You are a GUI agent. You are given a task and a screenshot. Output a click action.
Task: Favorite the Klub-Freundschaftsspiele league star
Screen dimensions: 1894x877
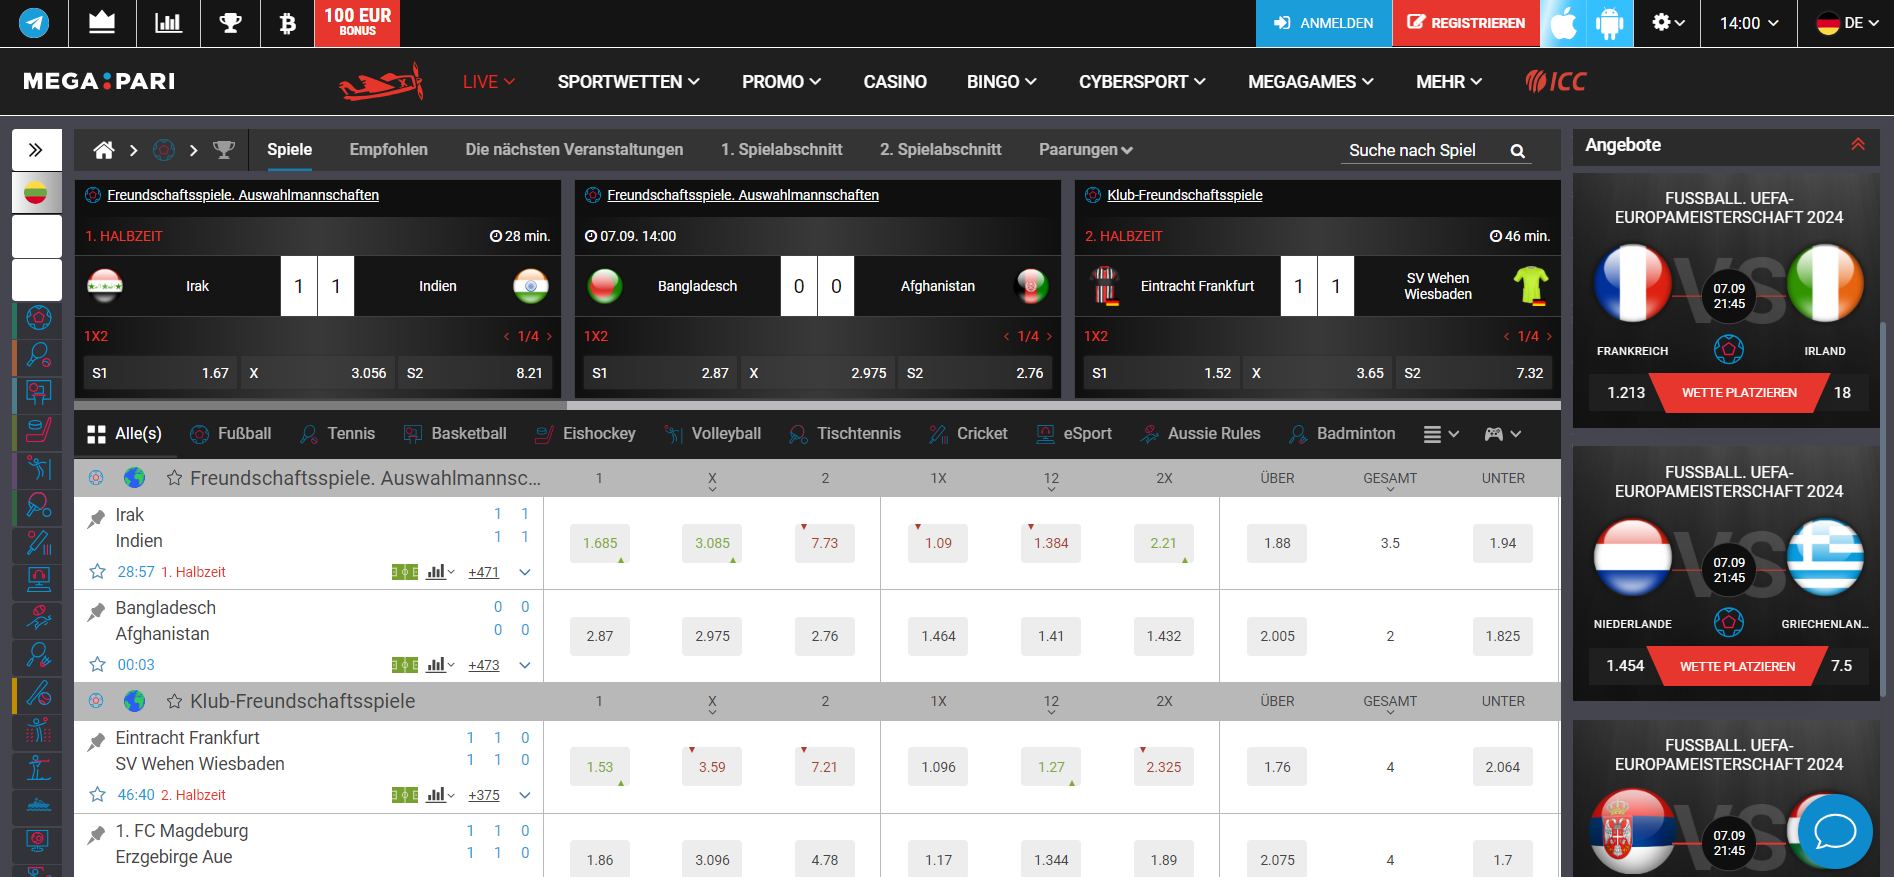tap(174, 701)
